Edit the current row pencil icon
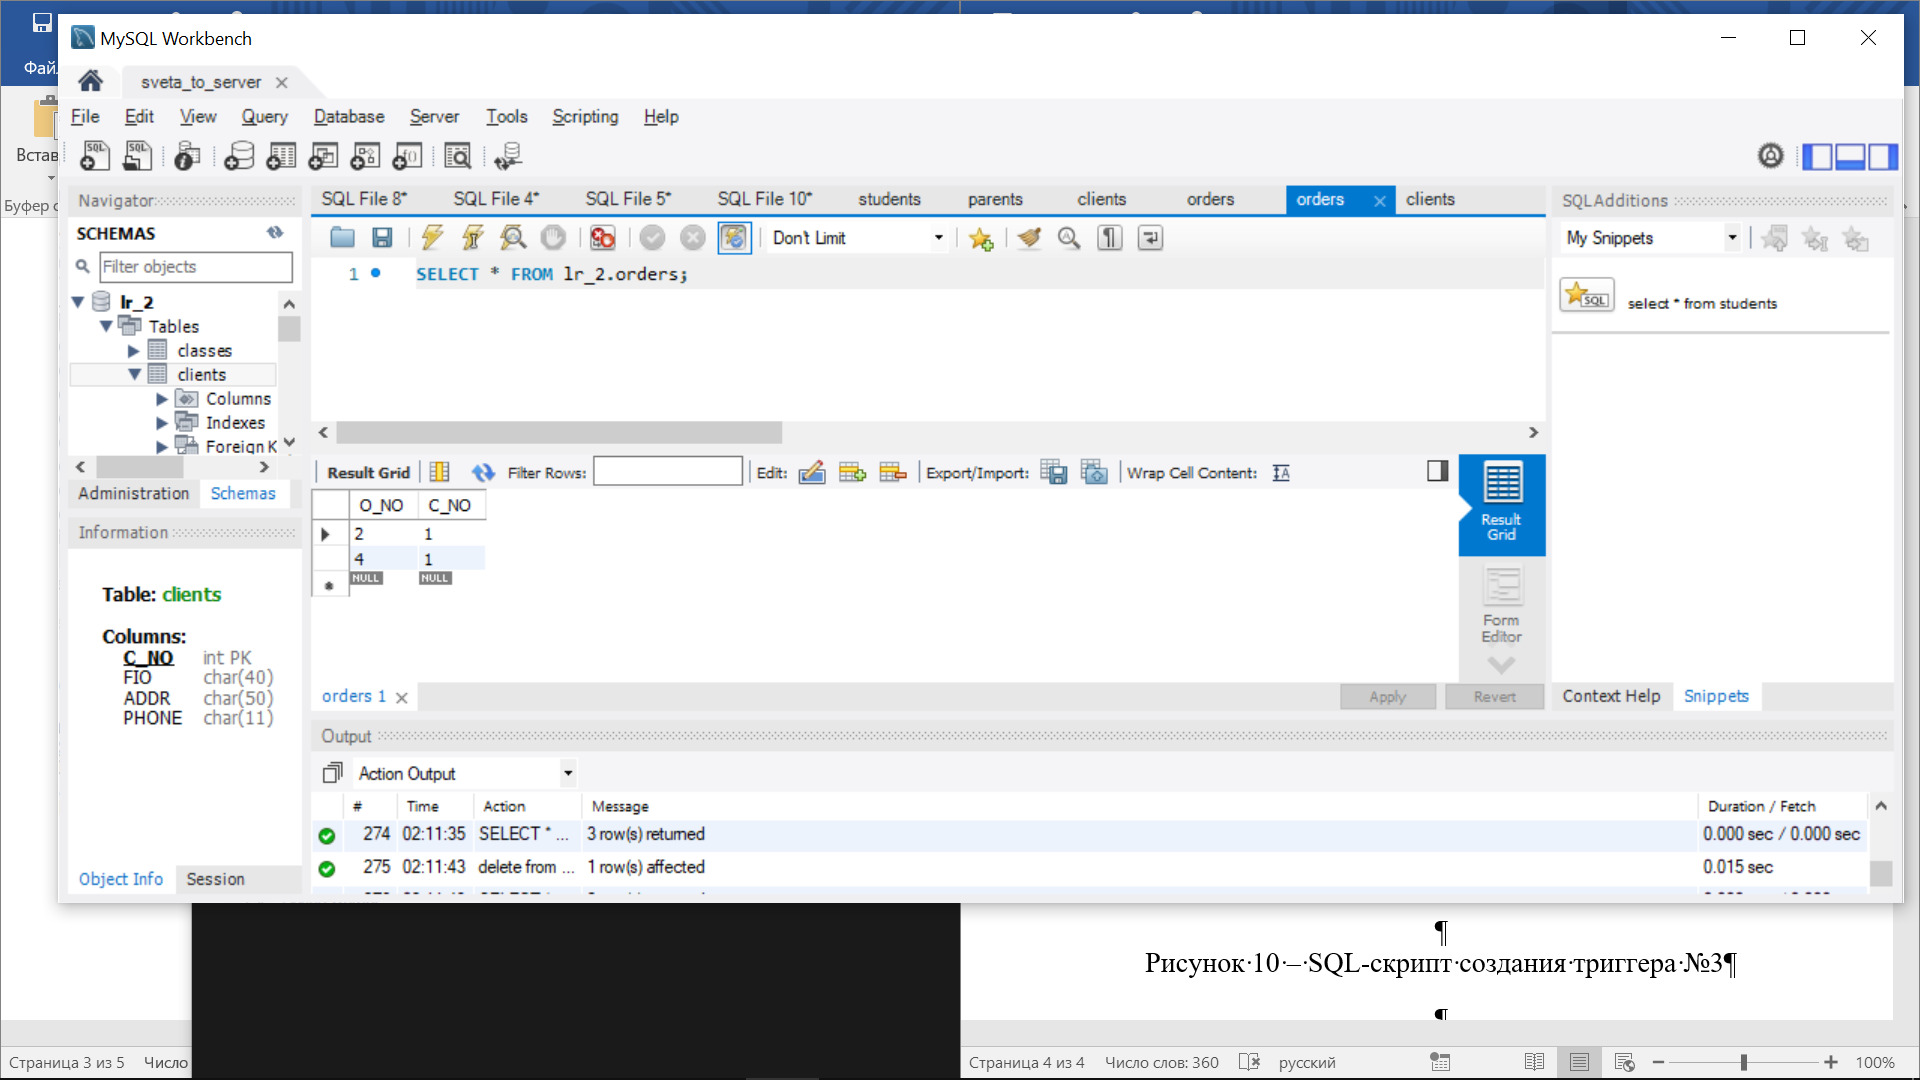Screen dimensions: 1920x1080 pos(812,473)
